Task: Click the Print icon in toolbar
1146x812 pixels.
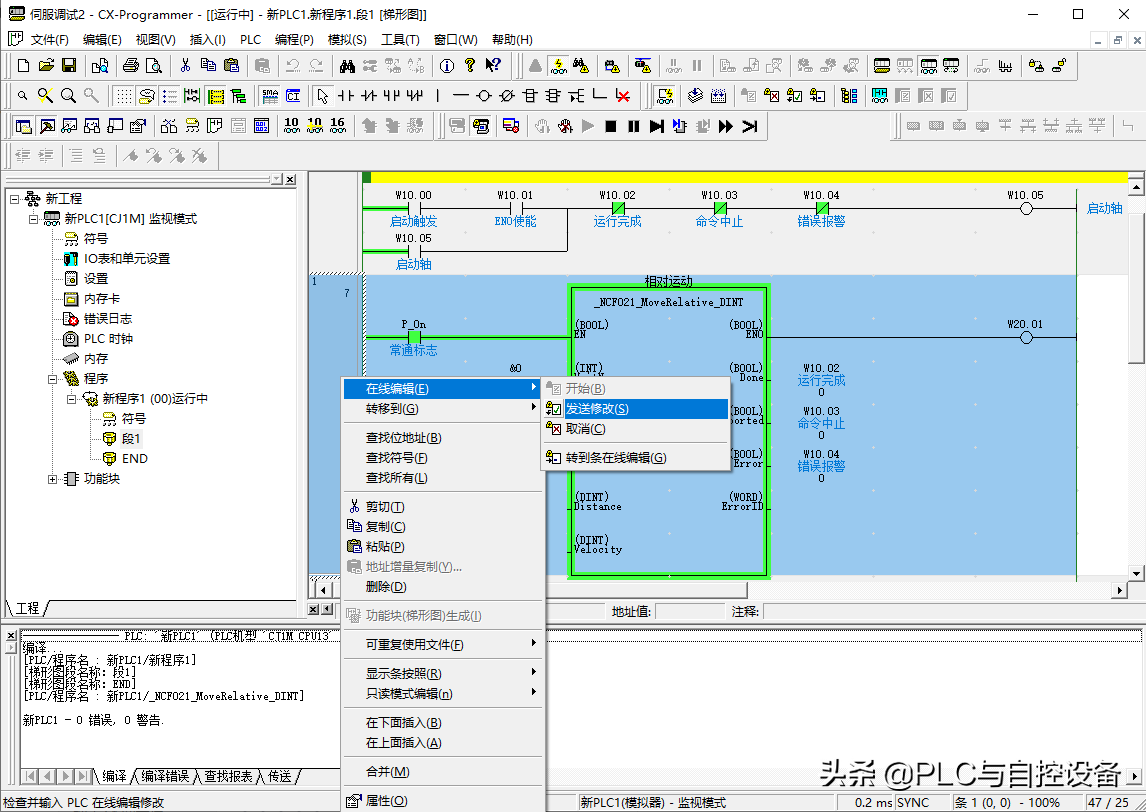Action: [x=130, y=66]
